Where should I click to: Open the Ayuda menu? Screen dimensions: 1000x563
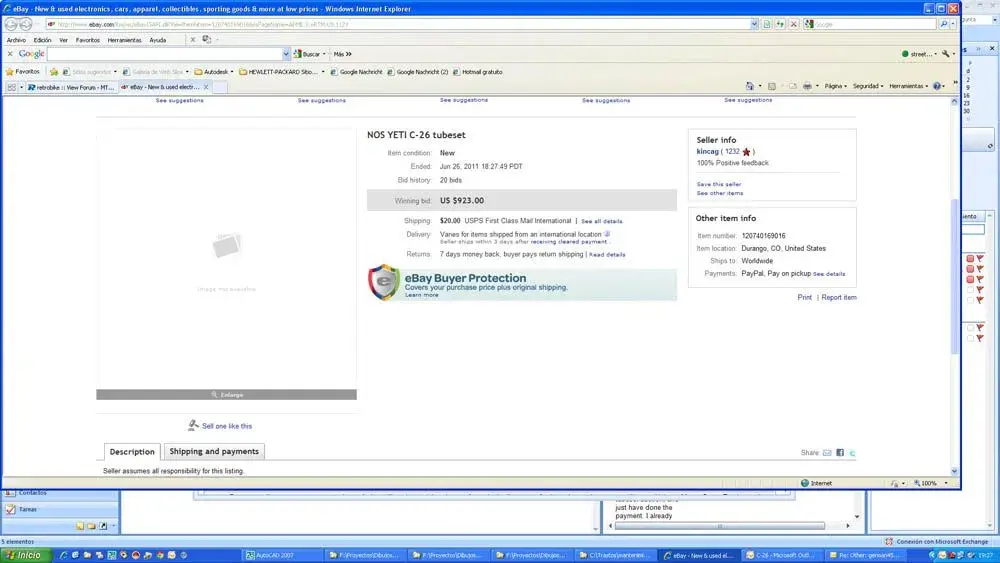coord(158,40)
